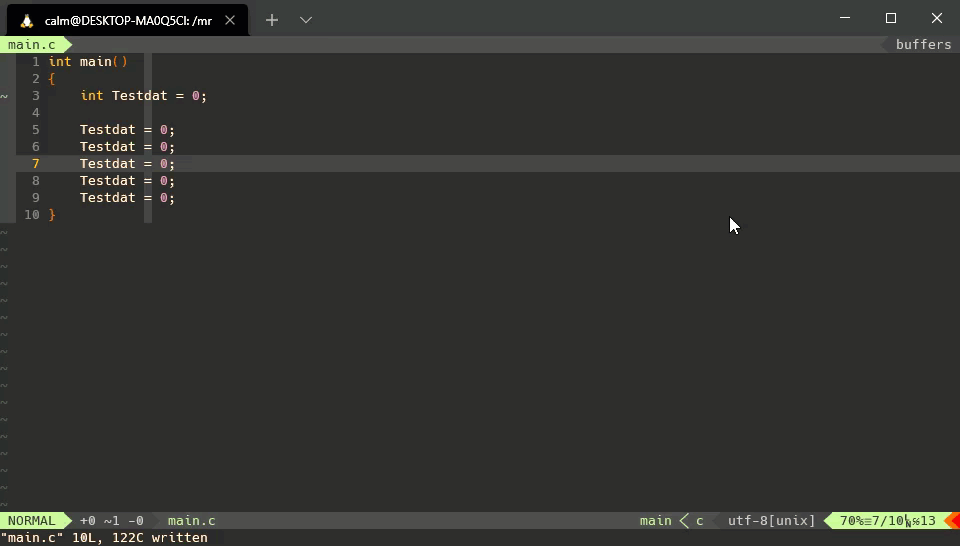Click the 'c' filetype indicator
The image size is (960, 546).
tap(700, 521)
